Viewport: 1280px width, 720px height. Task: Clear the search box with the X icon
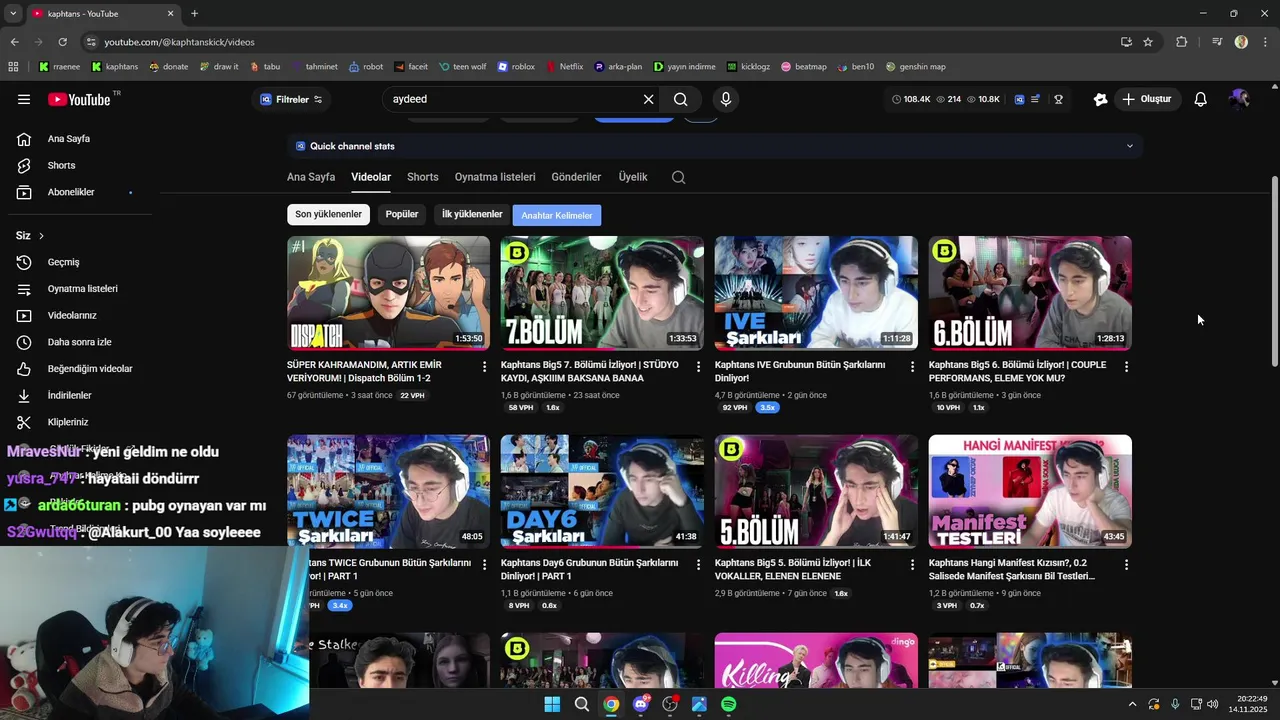tap(648, 99)
